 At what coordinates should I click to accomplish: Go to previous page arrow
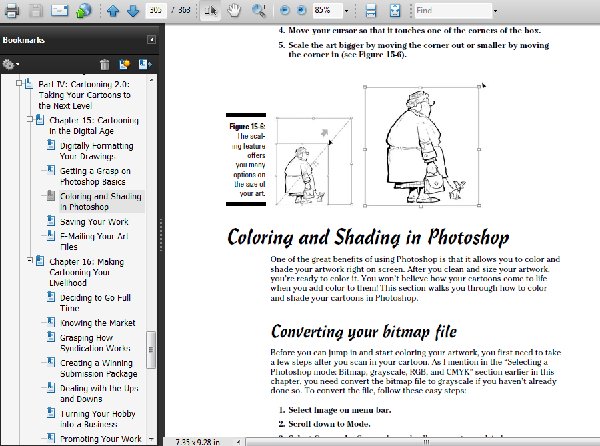[113, 11]
